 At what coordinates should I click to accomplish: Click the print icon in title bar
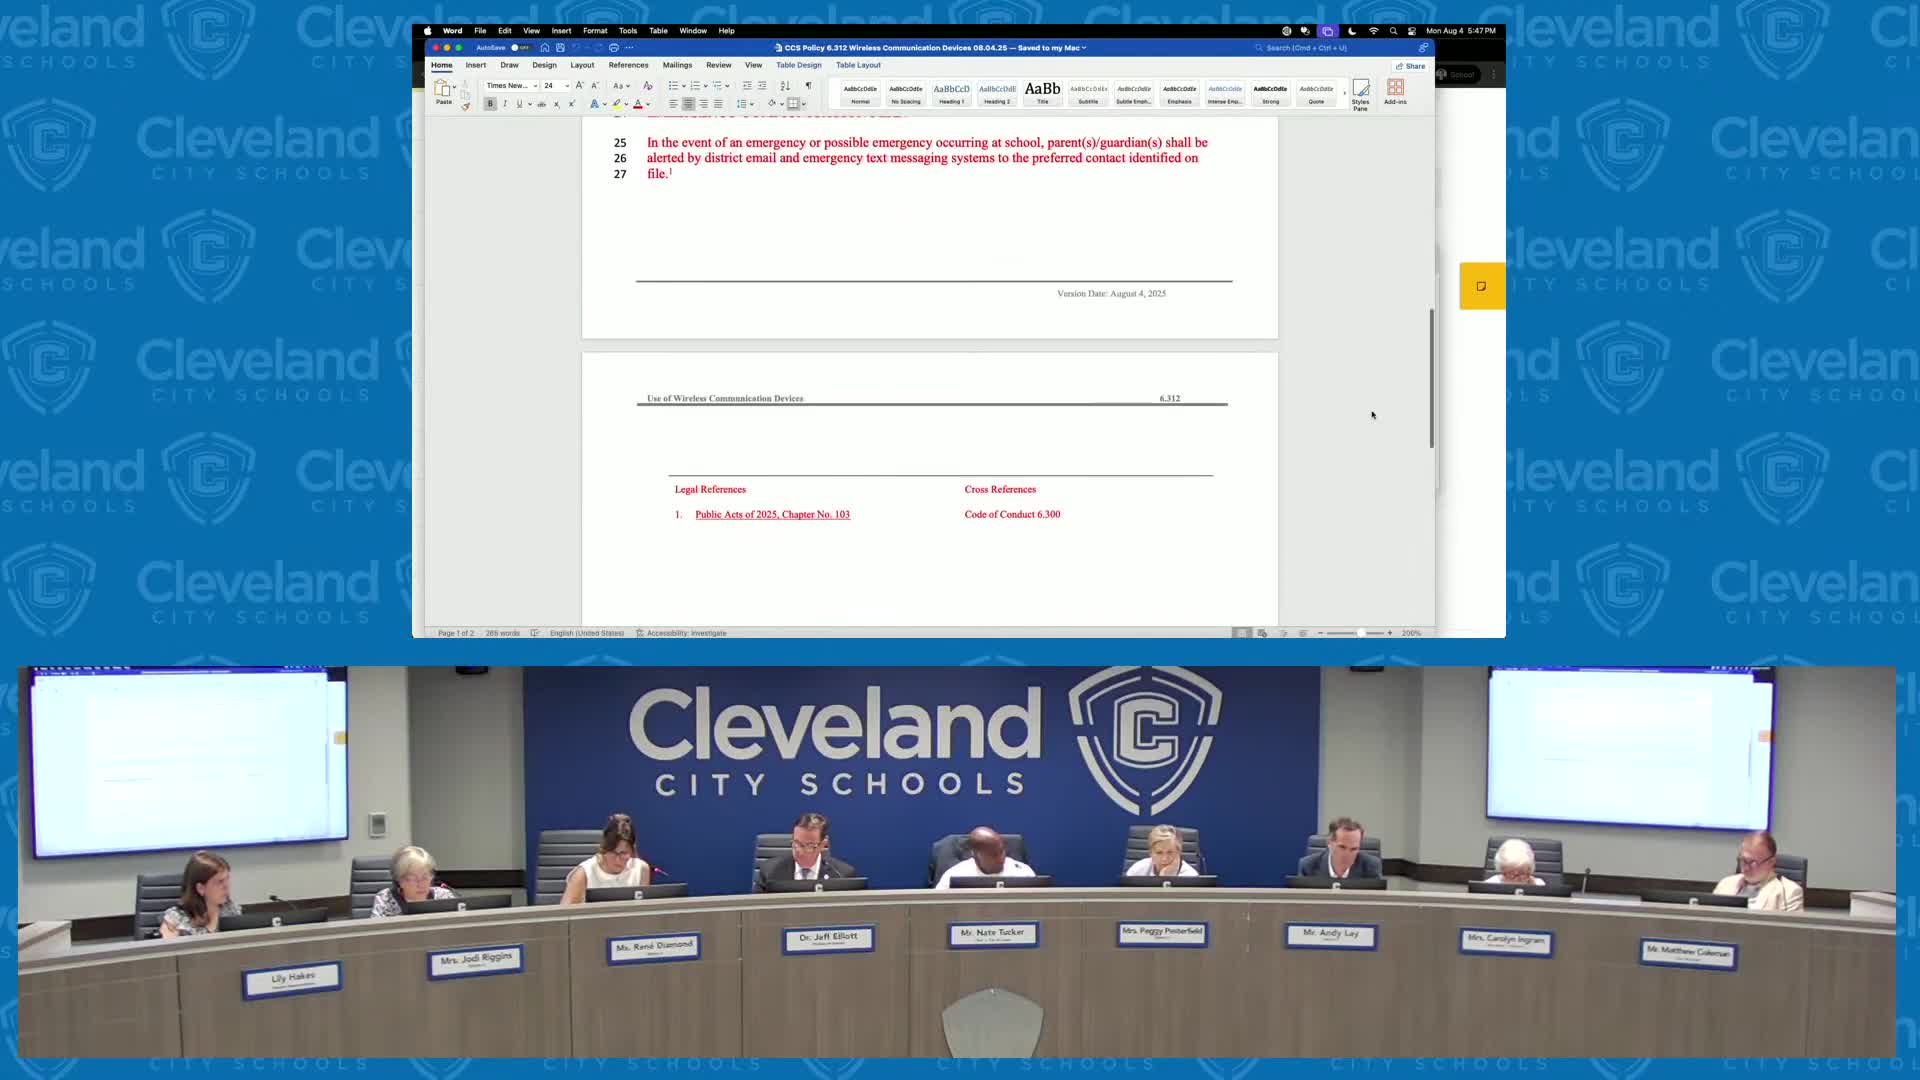(x=614, y=48)
